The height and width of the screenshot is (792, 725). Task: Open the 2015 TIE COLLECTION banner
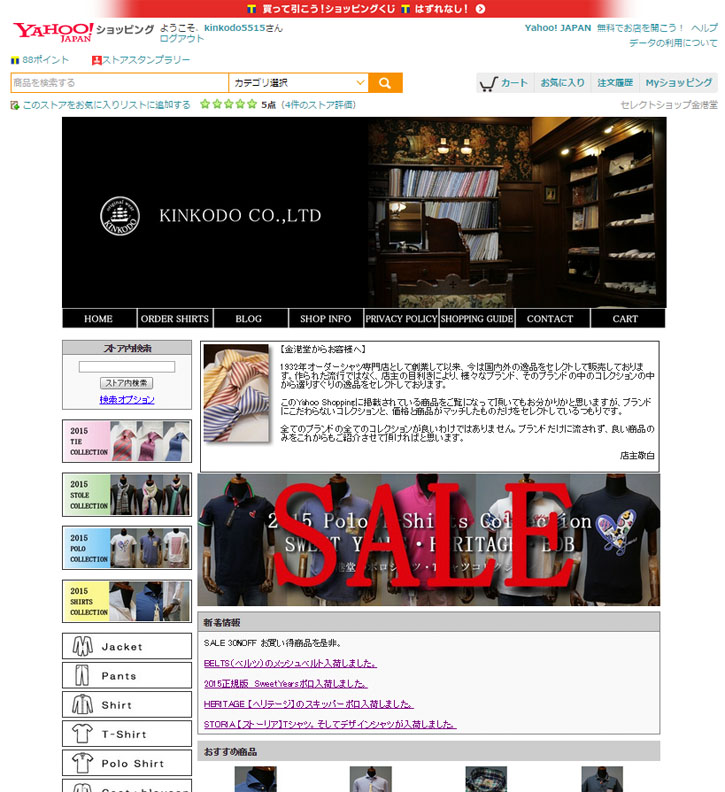pyautogui.click(x=127, y=441)
